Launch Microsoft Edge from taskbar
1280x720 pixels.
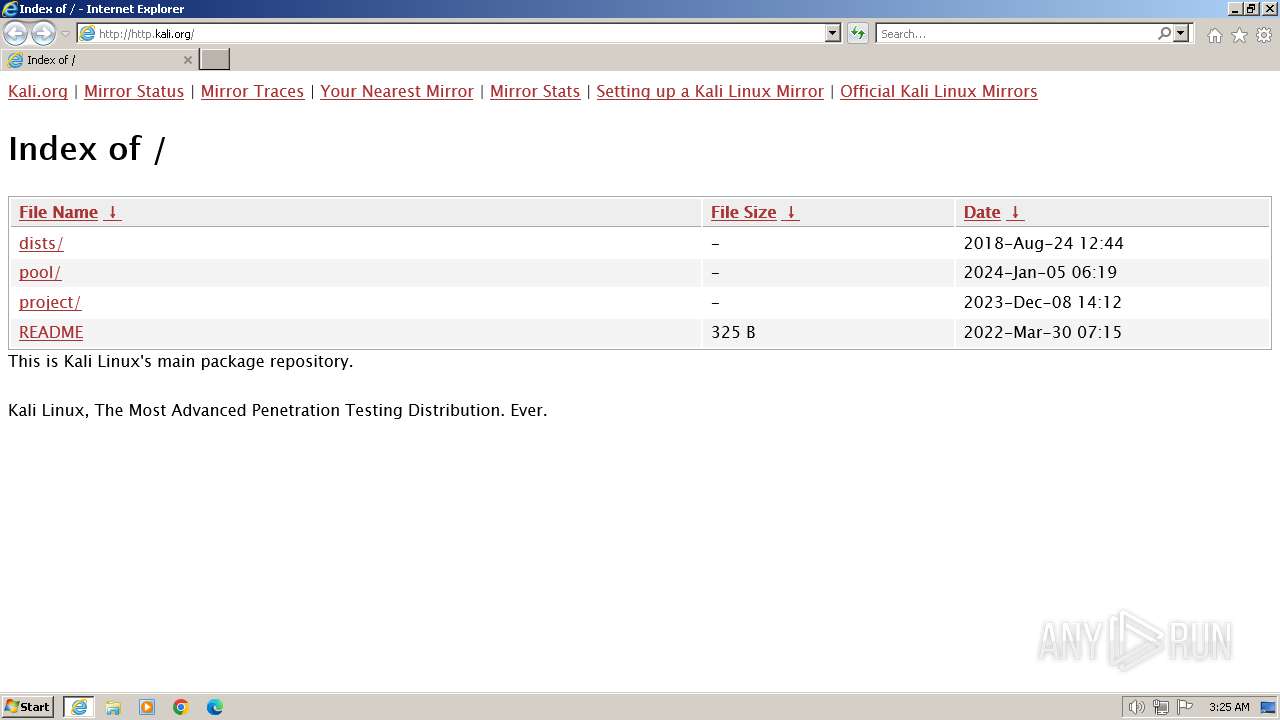click(x=215, y=707)
